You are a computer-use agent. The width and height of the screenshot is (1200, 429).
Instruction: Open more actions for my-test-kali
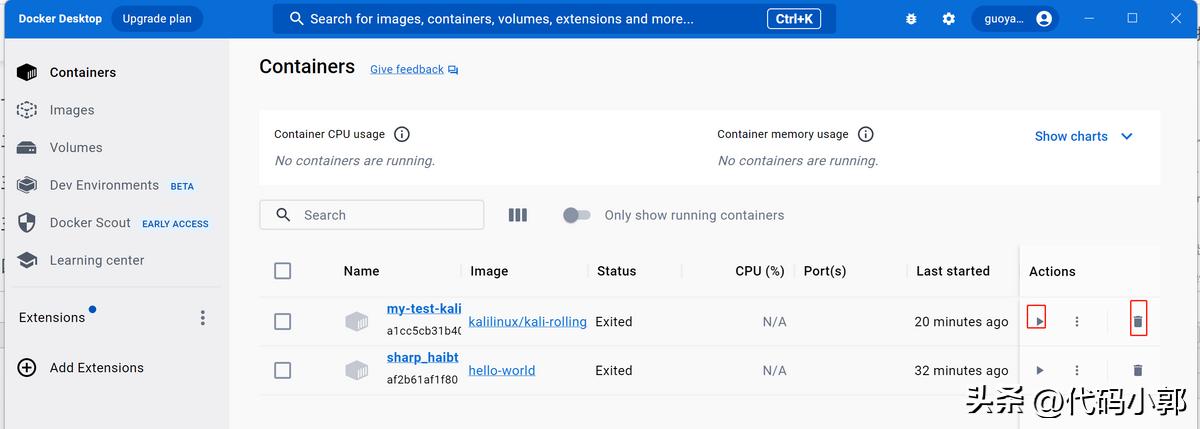[x=1077, y=321]
